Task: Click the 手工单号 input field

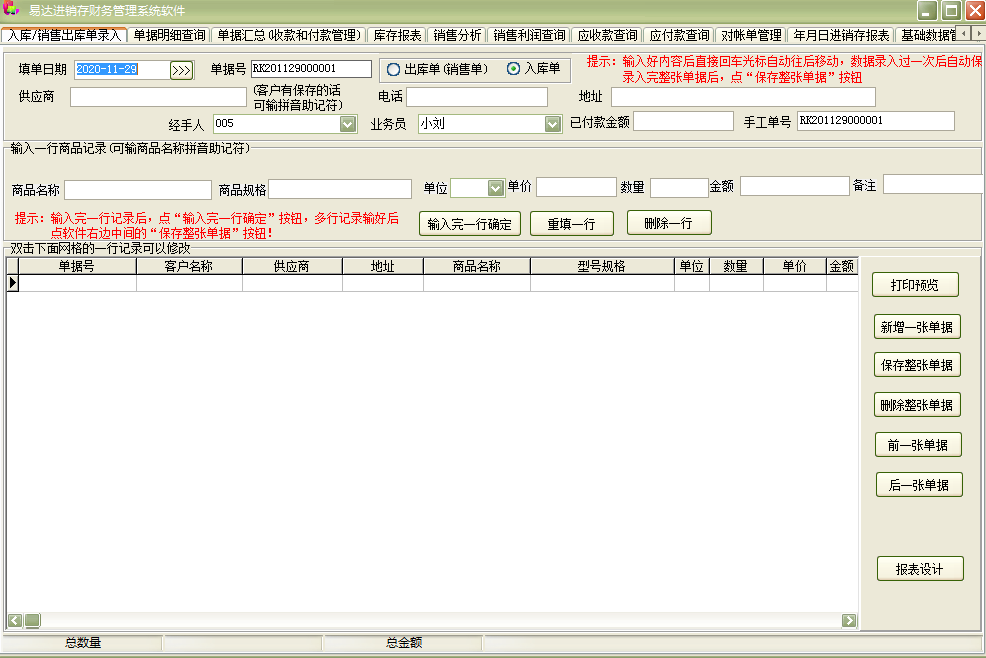Action: pyautogui.click(x=875, y=121)
